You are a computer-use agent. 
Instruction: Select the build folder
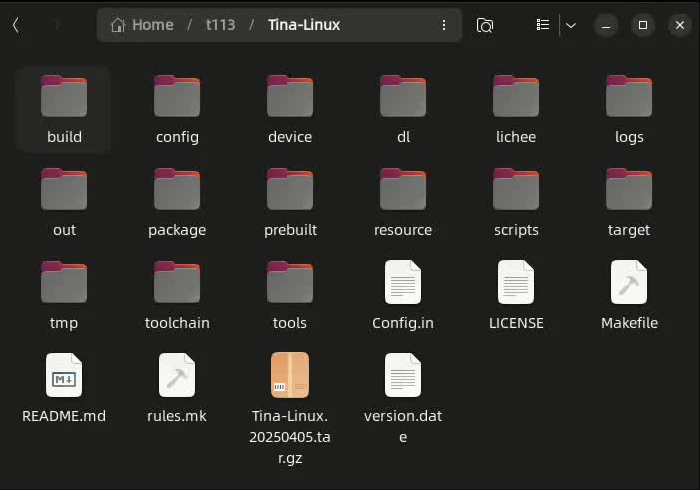(64, 97)
